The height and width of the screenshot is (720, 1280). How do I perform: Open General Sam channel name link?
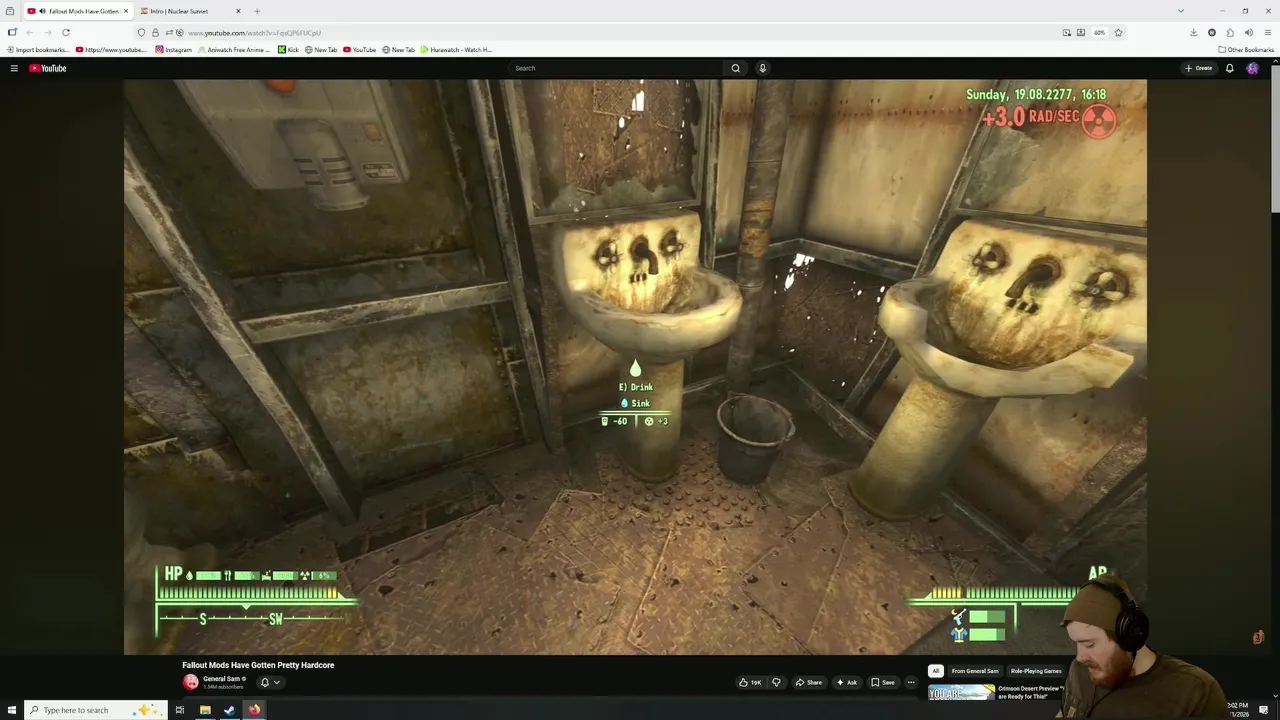221,679
